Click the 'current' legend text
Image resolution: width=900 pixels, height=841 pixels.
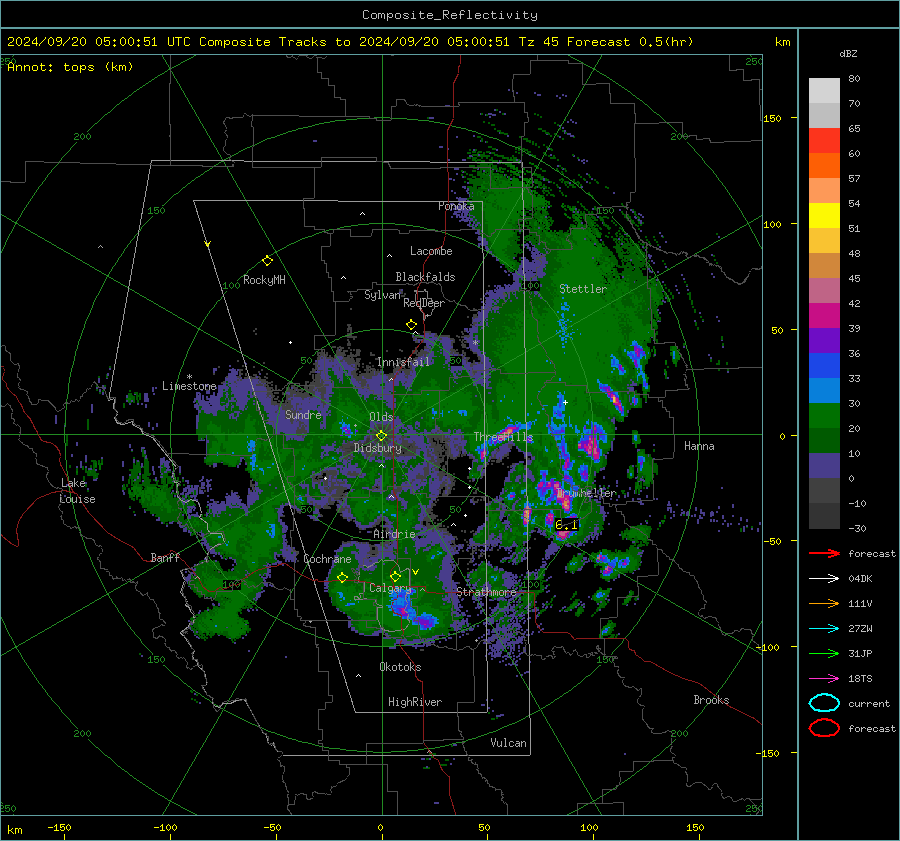[x=869, y=703]
